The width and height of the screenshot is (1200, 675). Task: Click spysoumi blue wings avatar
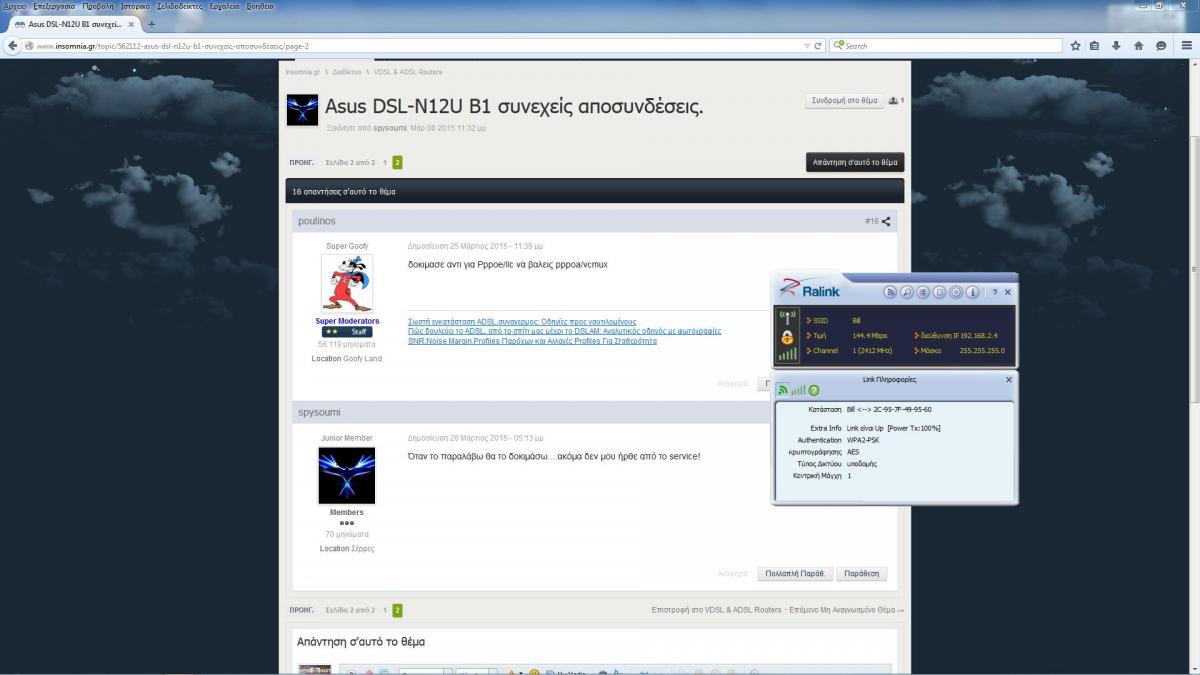point(346,475)
